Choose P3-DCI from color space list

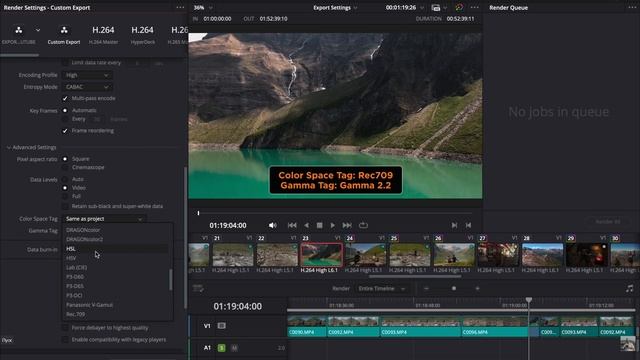pos(116,296)
